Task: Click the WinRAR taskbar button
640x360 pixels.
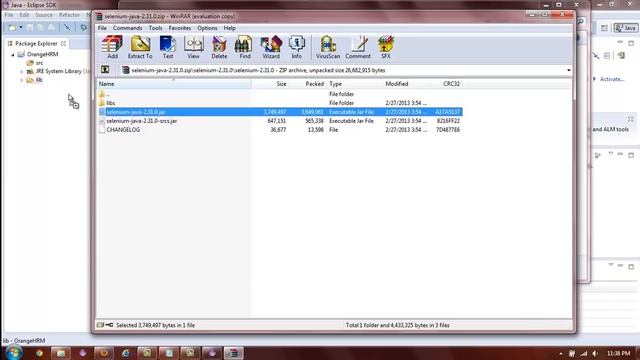Action: (233, 353)
